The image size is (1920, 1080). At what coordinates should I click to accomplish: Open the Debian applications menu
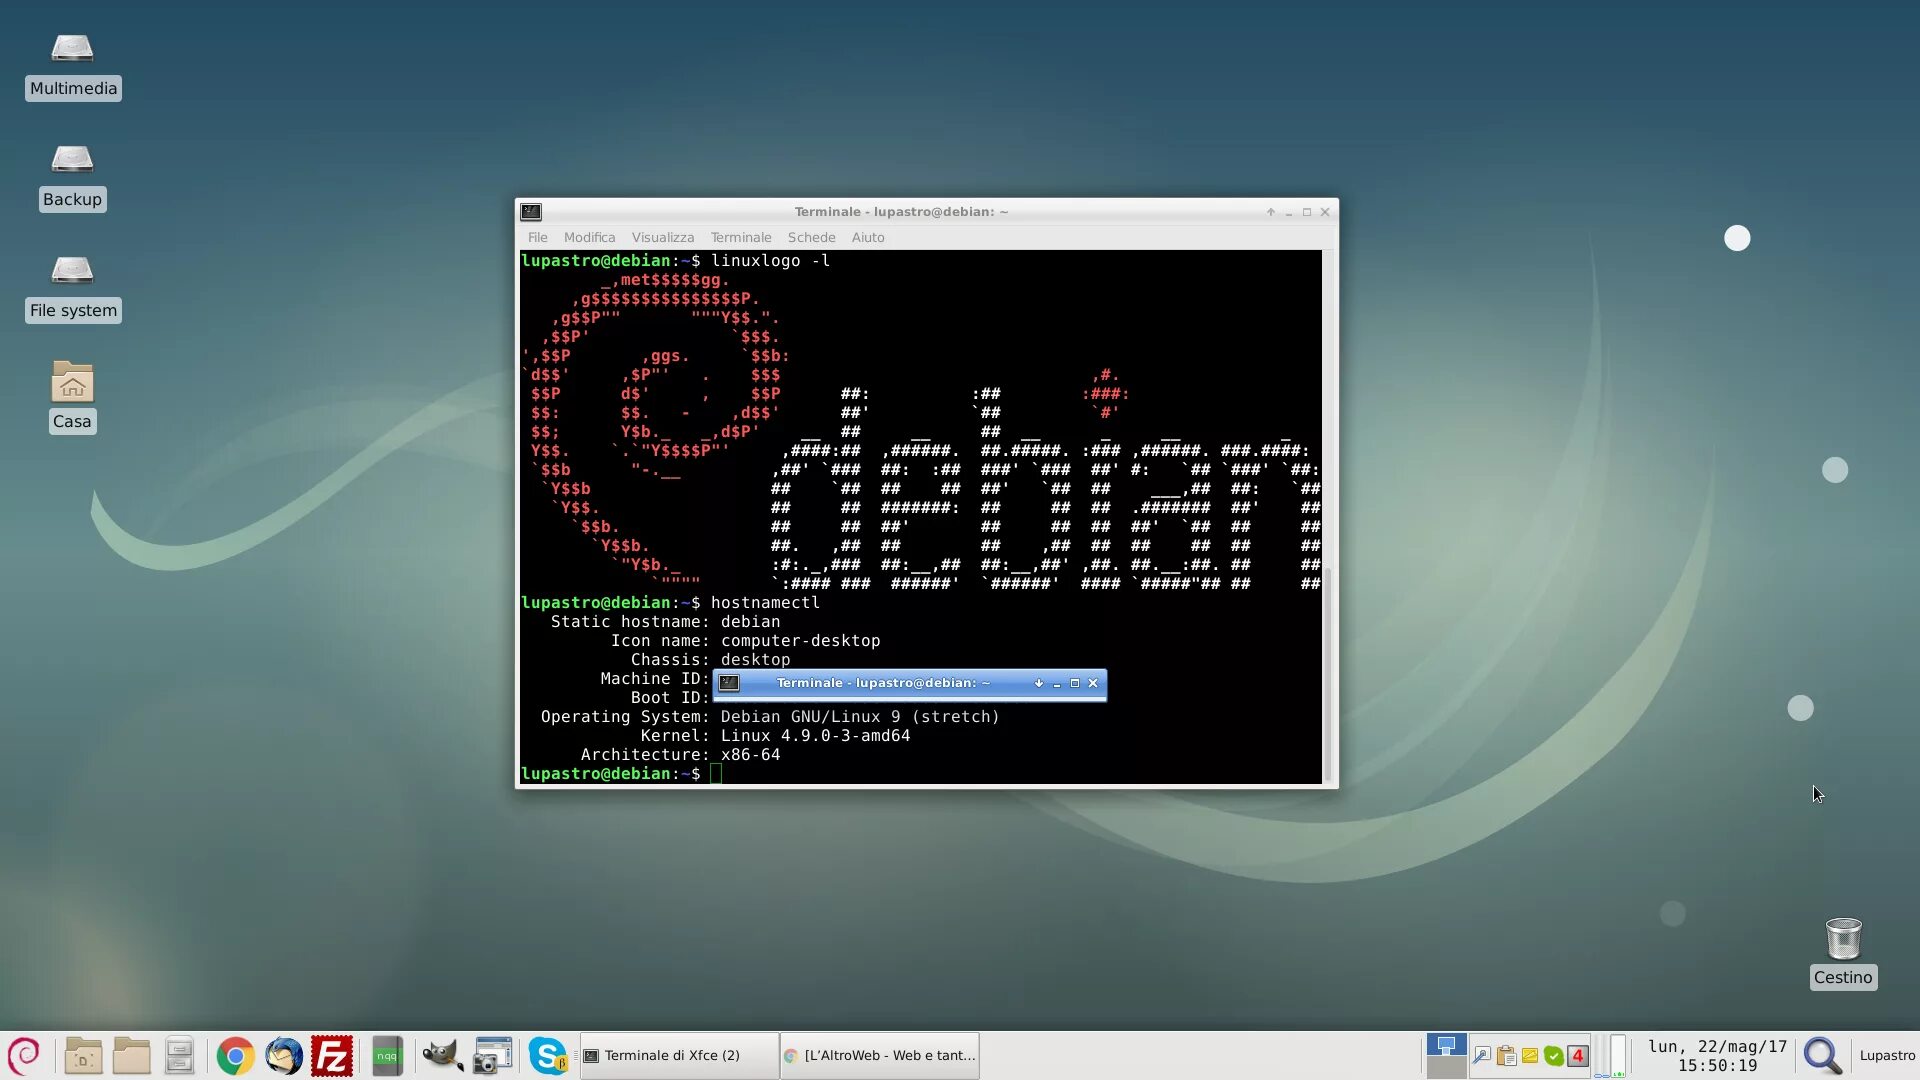(x=23, y=1056)
